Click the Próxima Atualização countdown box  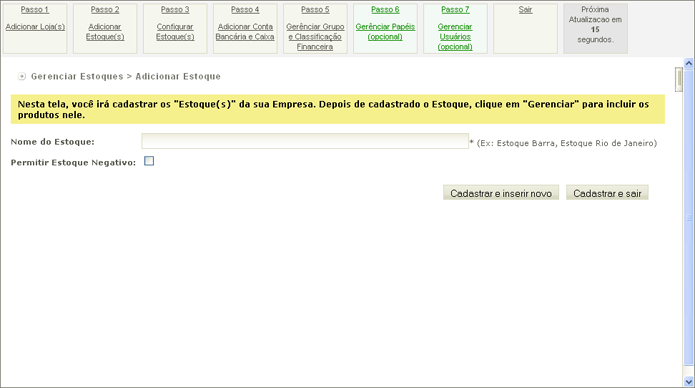click(x=595, y=29)
